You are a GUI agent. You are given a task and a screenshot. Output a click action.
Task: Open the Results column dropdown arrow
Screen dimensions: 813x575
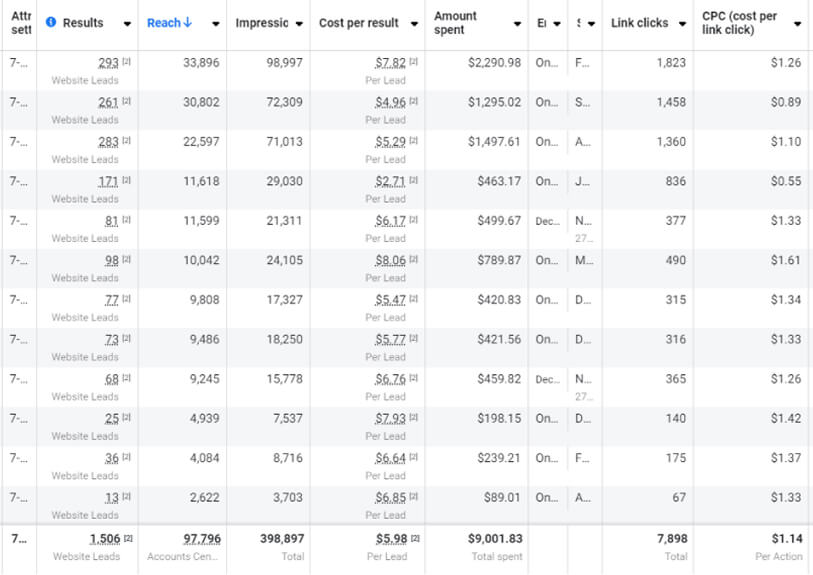pyautogui.click(x=127, y=23)
